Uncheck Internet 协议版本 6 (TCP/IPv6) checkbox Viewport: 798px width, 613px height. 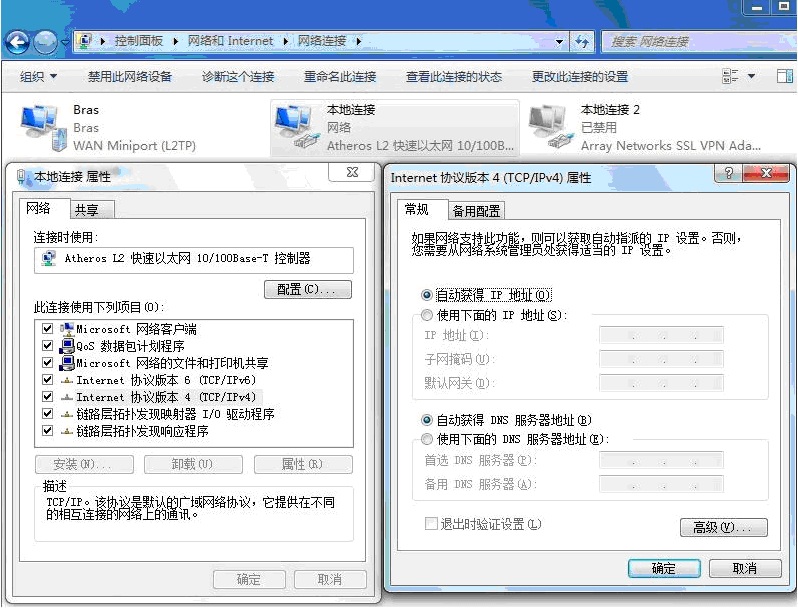coord(47,380)
